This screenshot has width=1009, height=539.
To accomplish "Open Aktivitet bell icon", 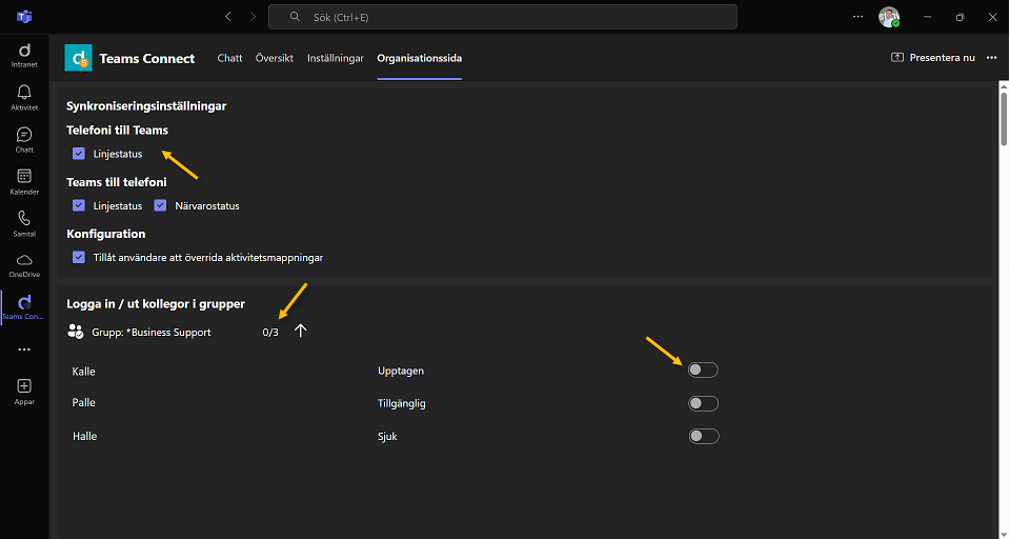I will (x=24, y=98).
